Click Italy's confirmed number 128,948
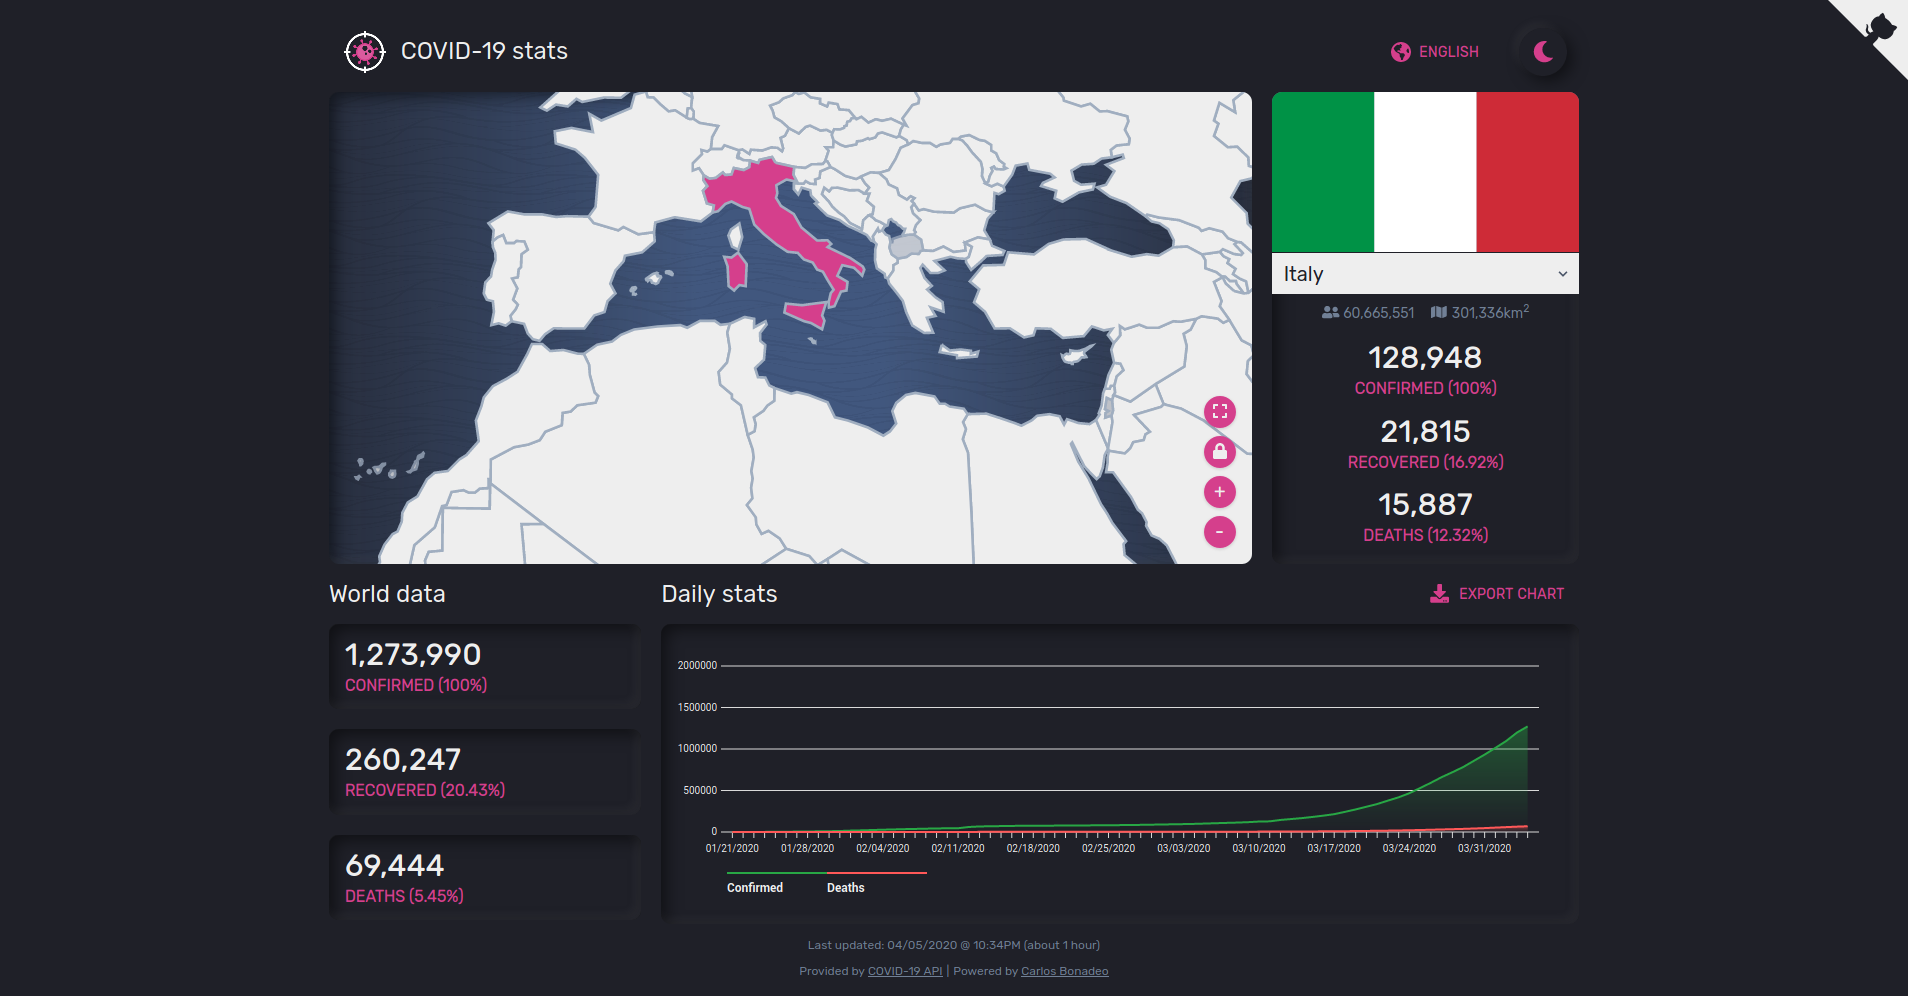Viewport: 1908px width, 996px height. [x=1425, y=358]
